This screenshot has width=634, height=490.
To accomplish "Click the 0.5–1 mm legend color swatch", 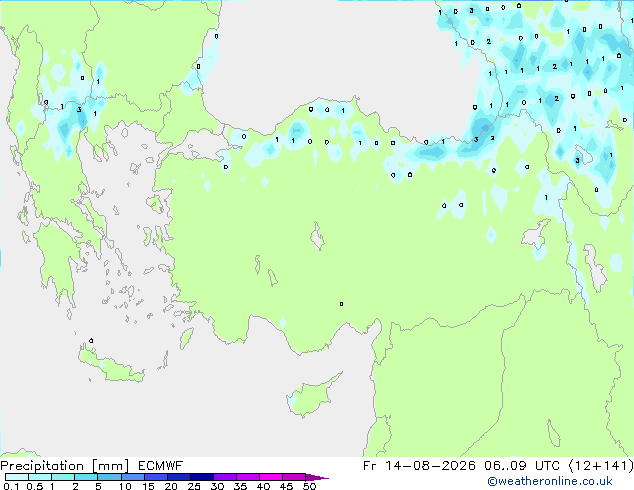I will [x=40, y=477].
